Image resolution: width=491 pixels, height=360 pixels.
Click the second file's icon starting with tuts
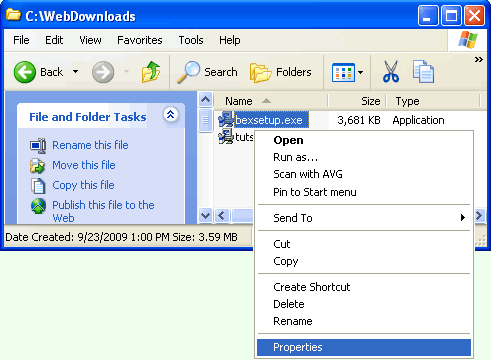click(x=226, y=137)
